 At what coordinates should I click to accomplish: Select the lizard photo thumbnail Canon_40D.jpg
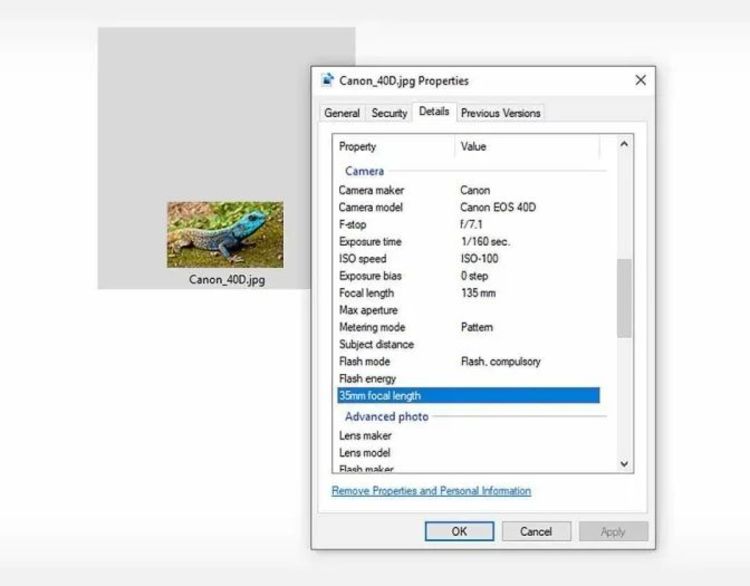coord(225,234)
